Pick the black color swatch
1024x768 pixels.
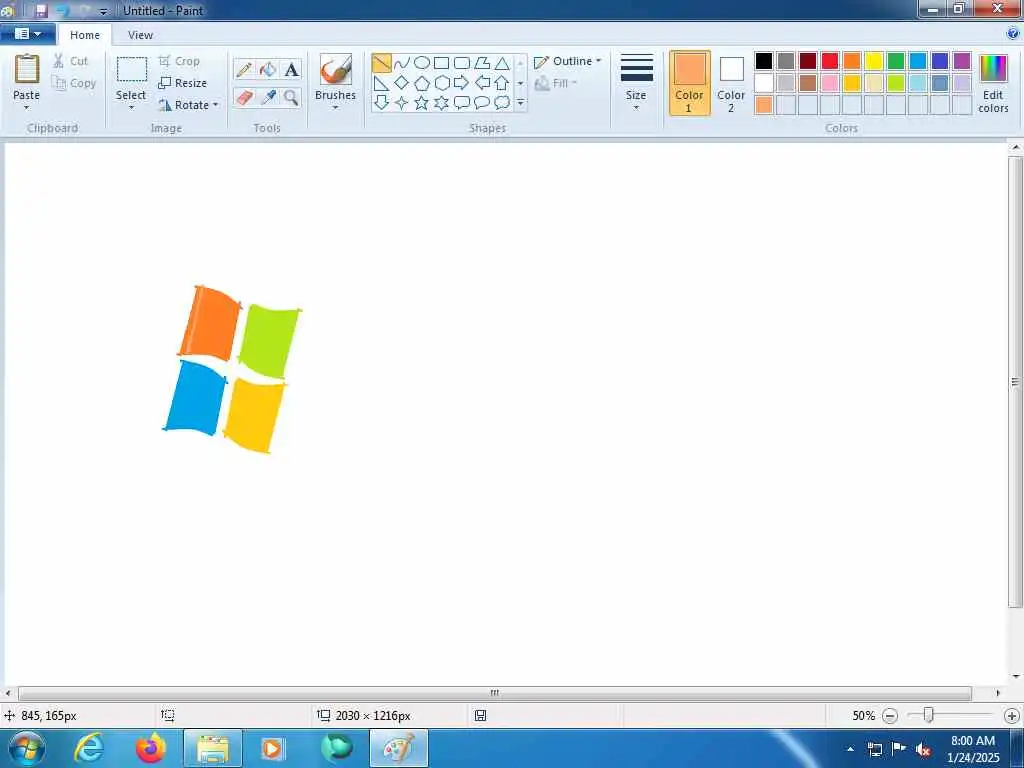(764, 61)
